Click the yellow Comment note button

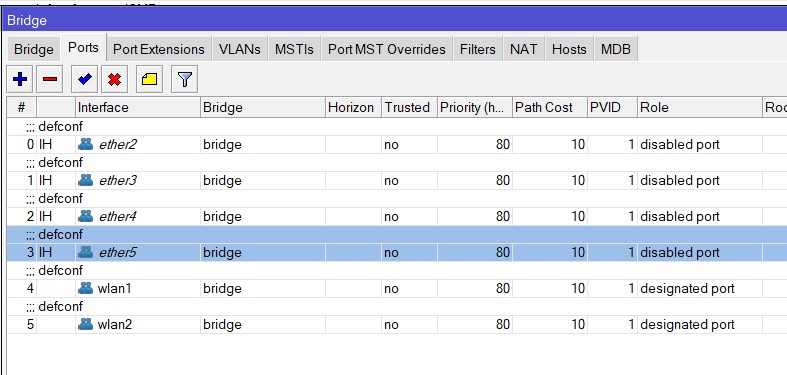click(x=150, y=79)
